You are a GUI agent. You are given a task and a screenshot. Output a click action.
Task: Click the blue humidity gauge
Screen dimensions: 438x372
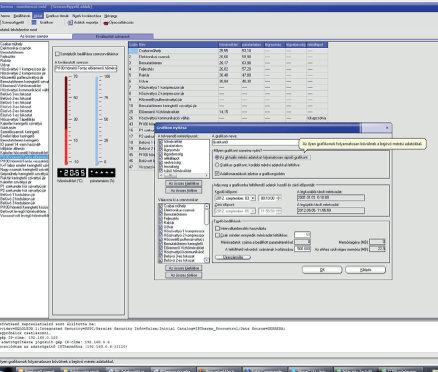click(98, 120)
